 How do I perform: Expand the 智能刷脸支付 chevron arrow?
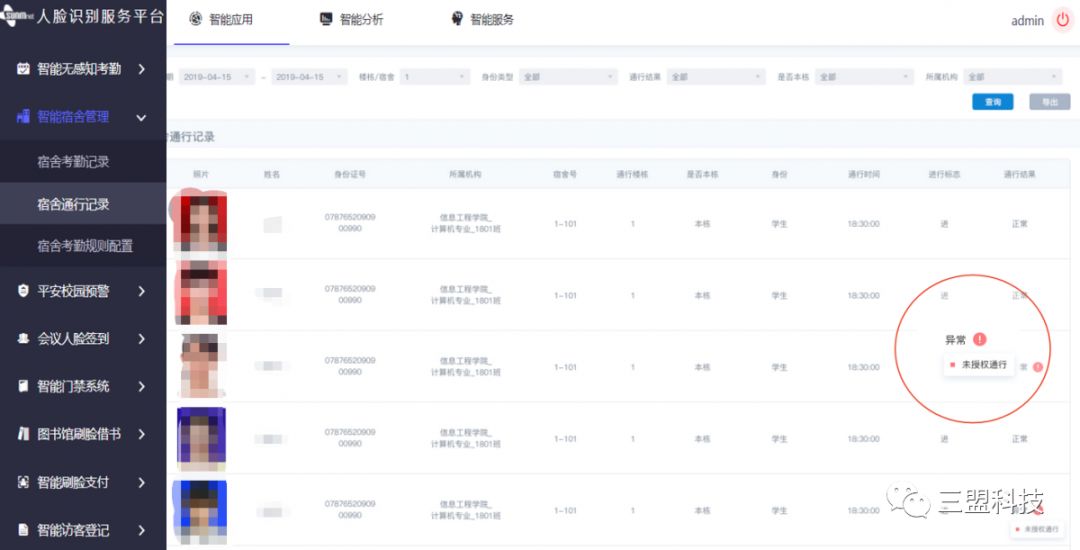(x=141, y=482)
